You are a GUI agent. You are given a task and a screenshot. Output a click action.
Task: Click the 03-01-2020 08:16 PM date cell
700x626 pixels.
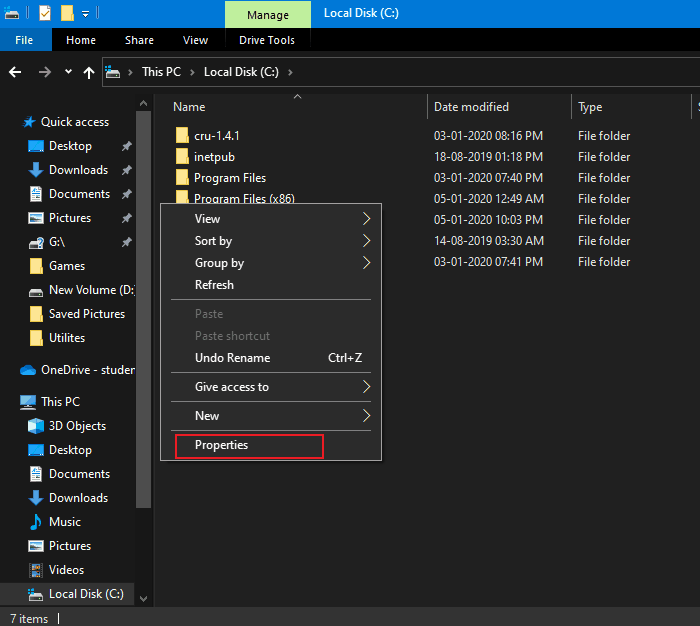pyautogui.click(x=488, y=136)
